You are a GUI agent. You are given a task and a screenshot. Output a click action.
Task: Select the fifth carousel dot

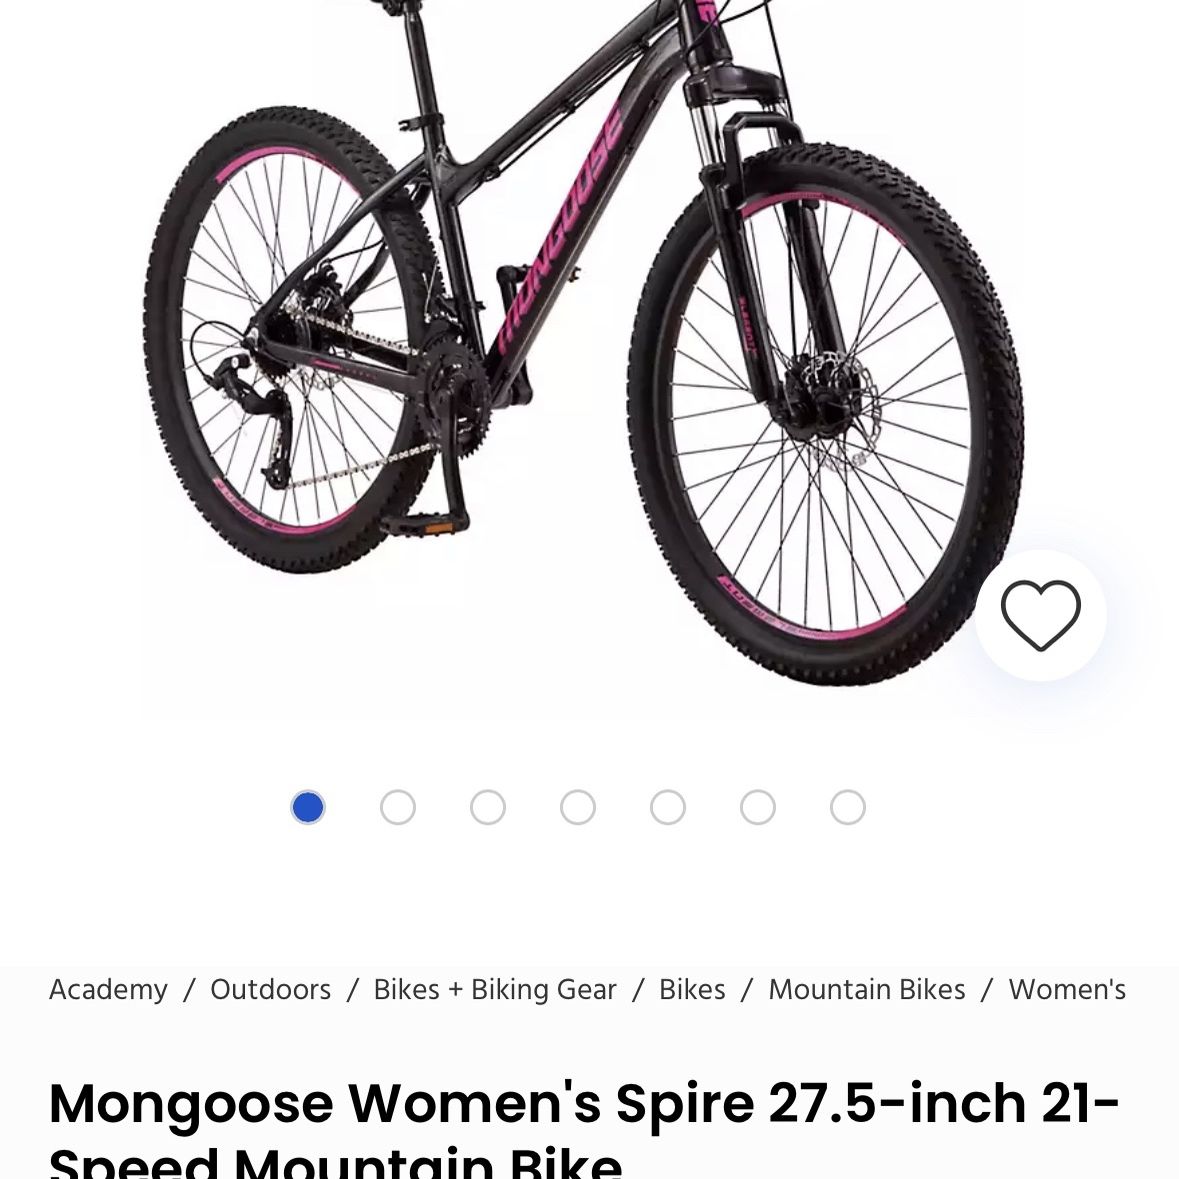668,808
